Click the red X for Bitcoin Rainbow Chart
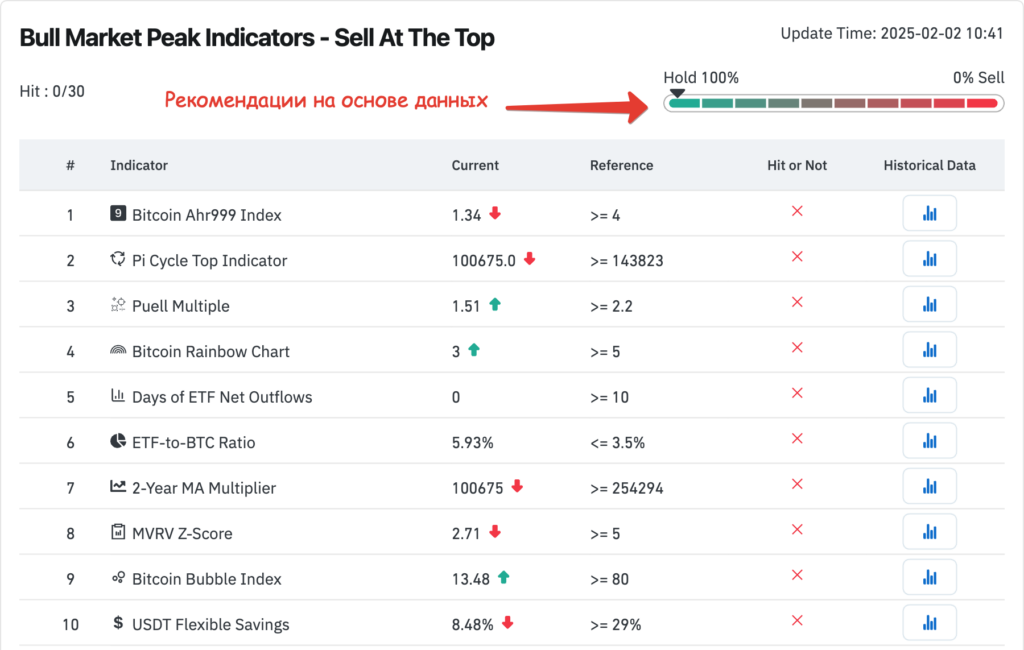The image size is (1024, 650). click(797, 348)
